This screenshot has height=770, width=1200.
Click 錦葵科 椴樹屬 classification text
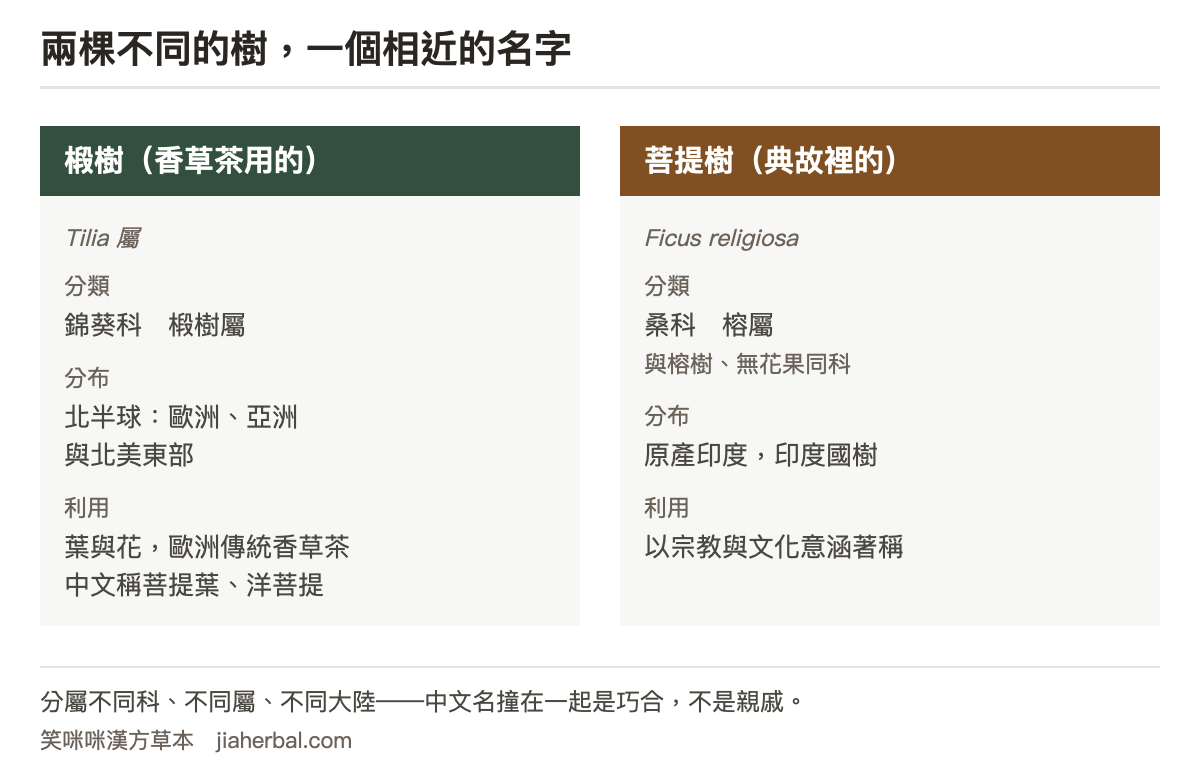pyautogui.click(x=155, y=325)
